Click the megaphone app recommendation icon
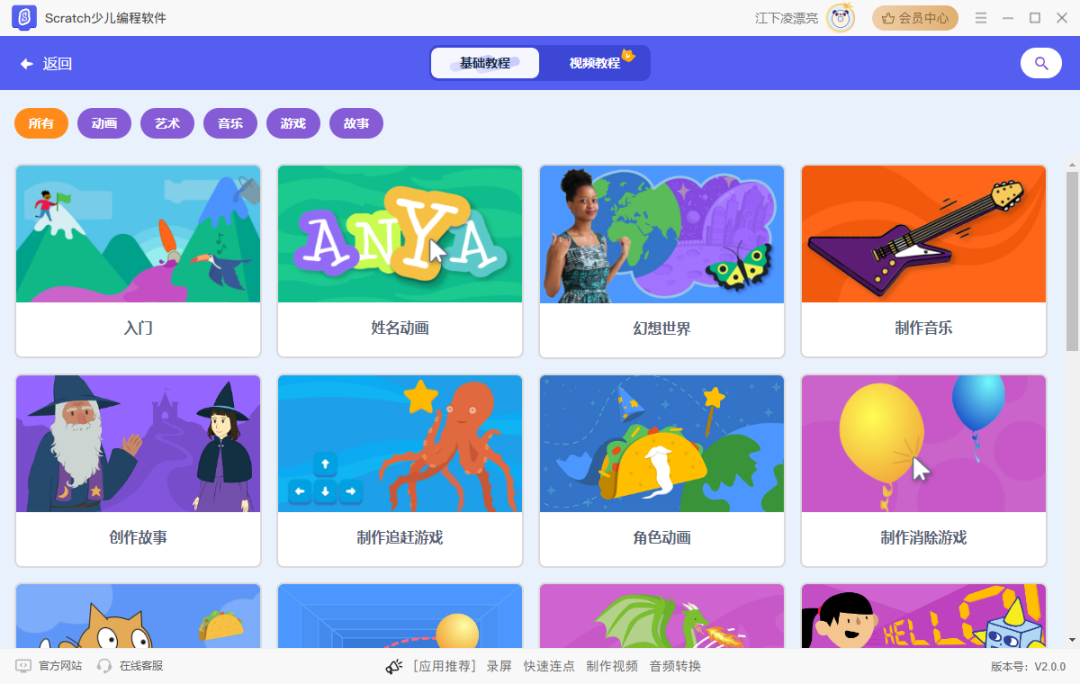The height and width of the screenshot is (684, 1080). tap(394, 666)
